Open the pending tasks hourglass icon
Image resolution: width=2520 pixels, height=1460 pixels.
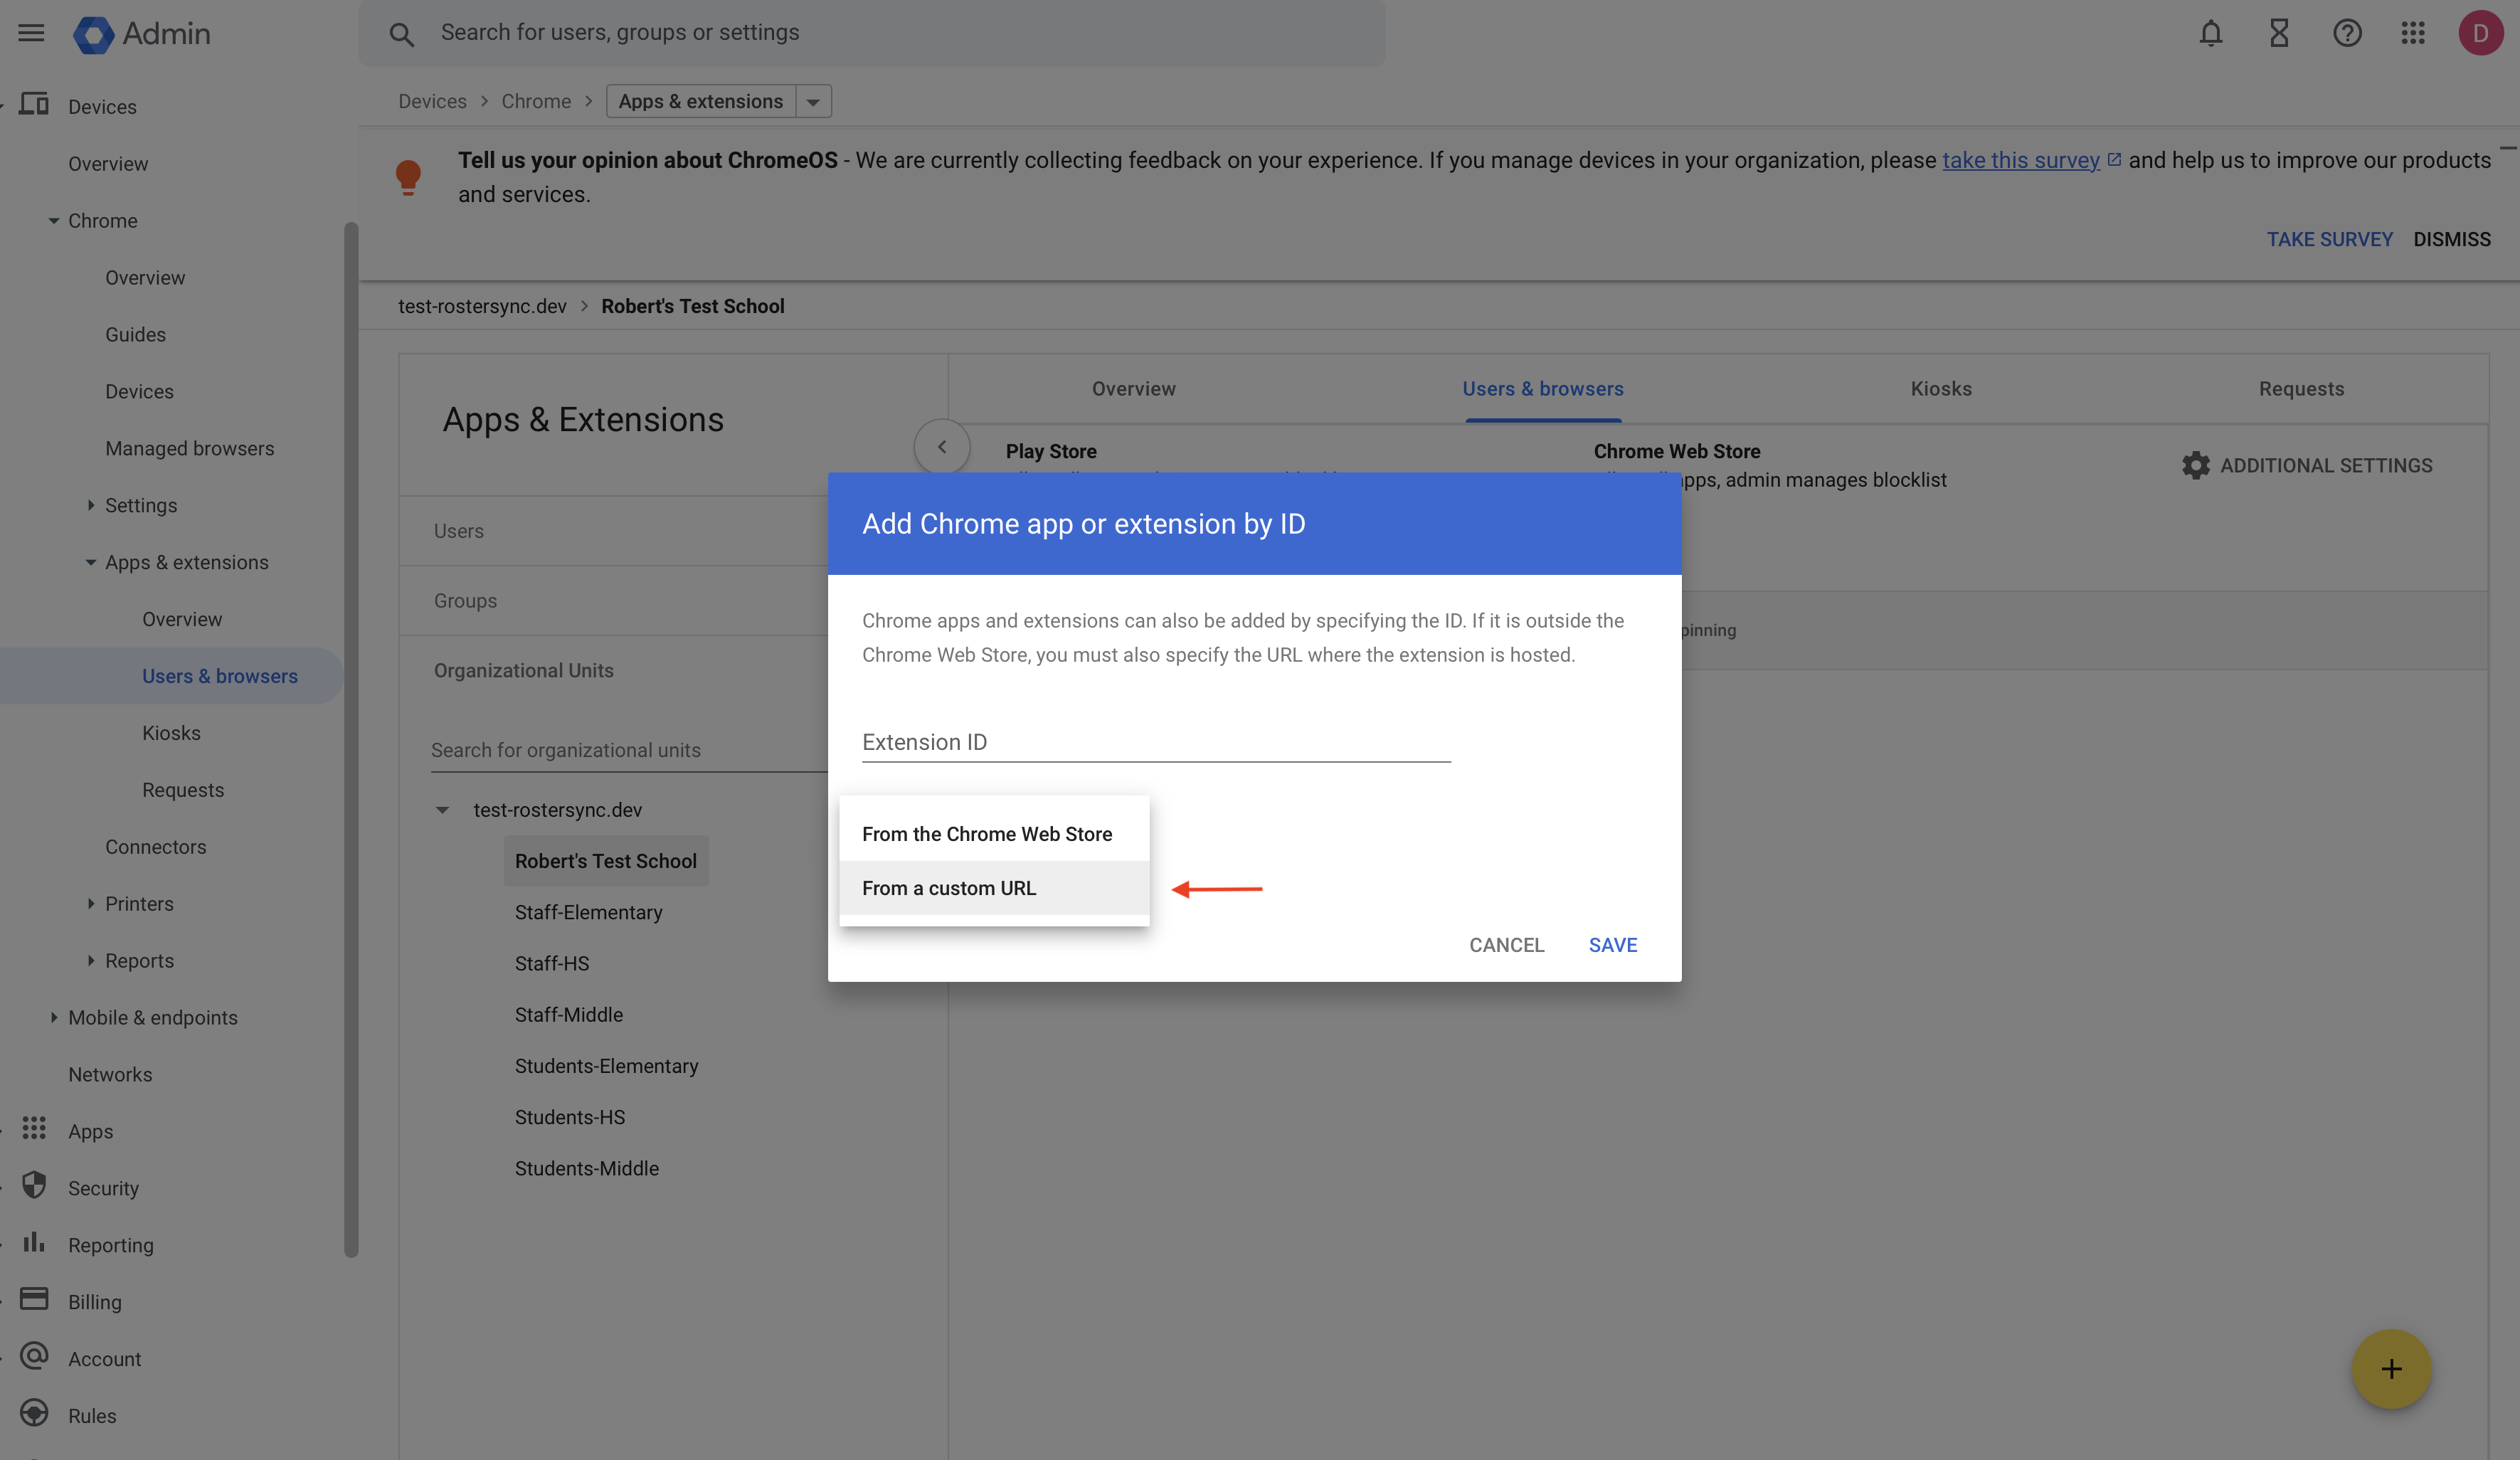point(2279,32)
